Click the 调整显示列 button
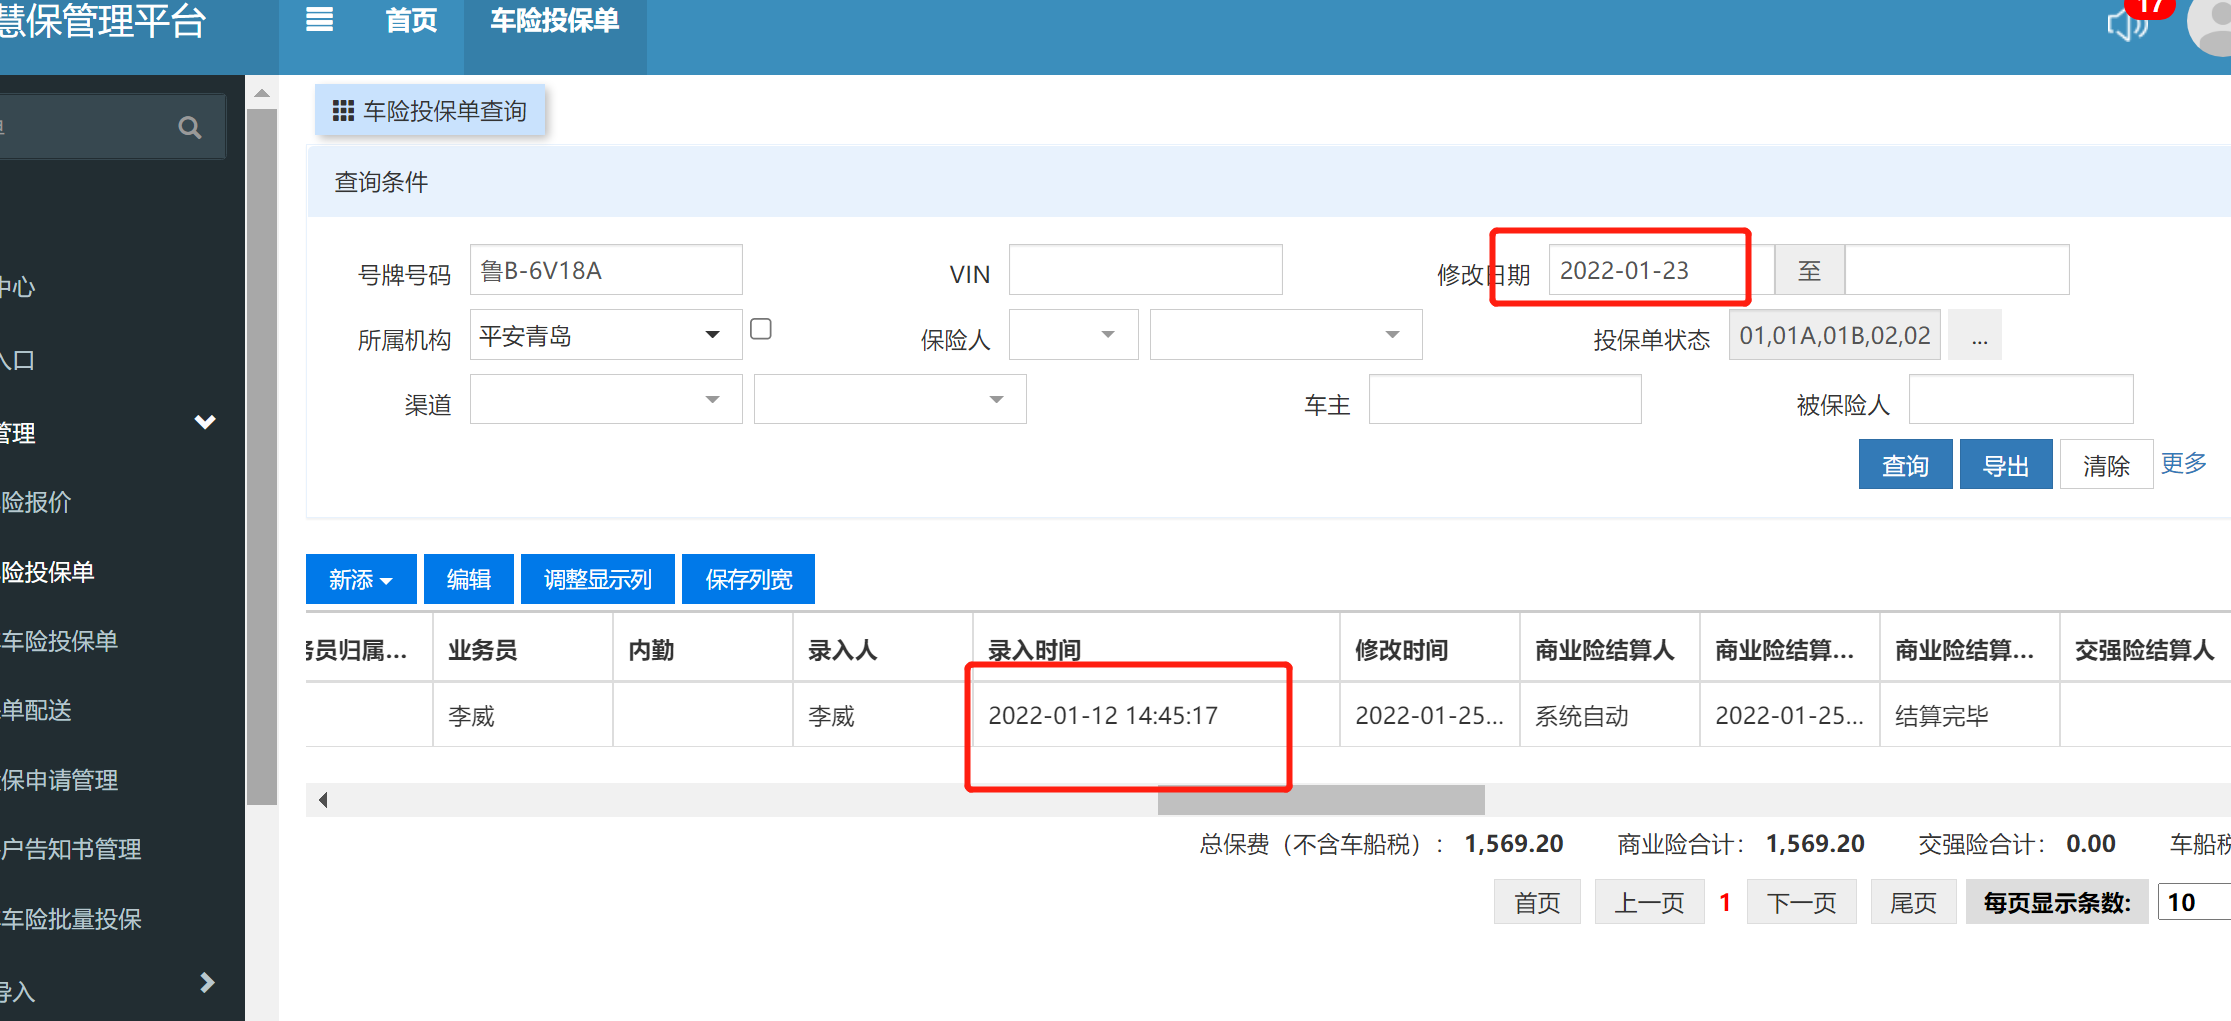 [598, 579]
